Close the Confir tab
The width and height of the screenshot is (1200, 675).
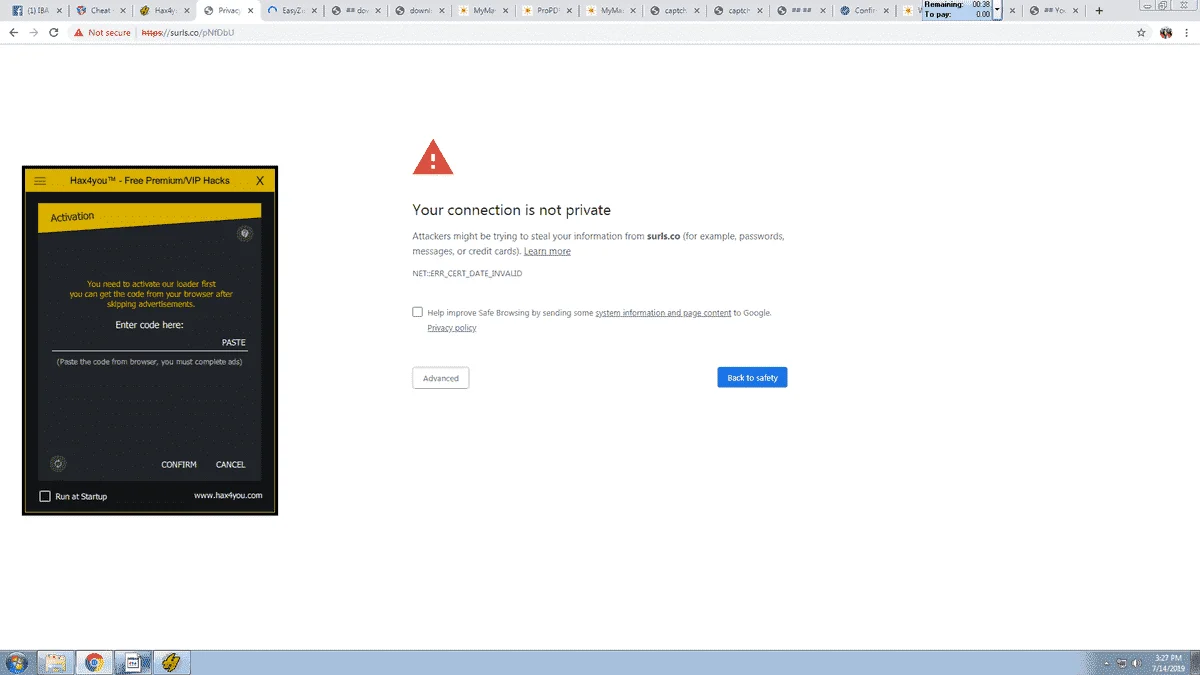[x=886, y=11]
